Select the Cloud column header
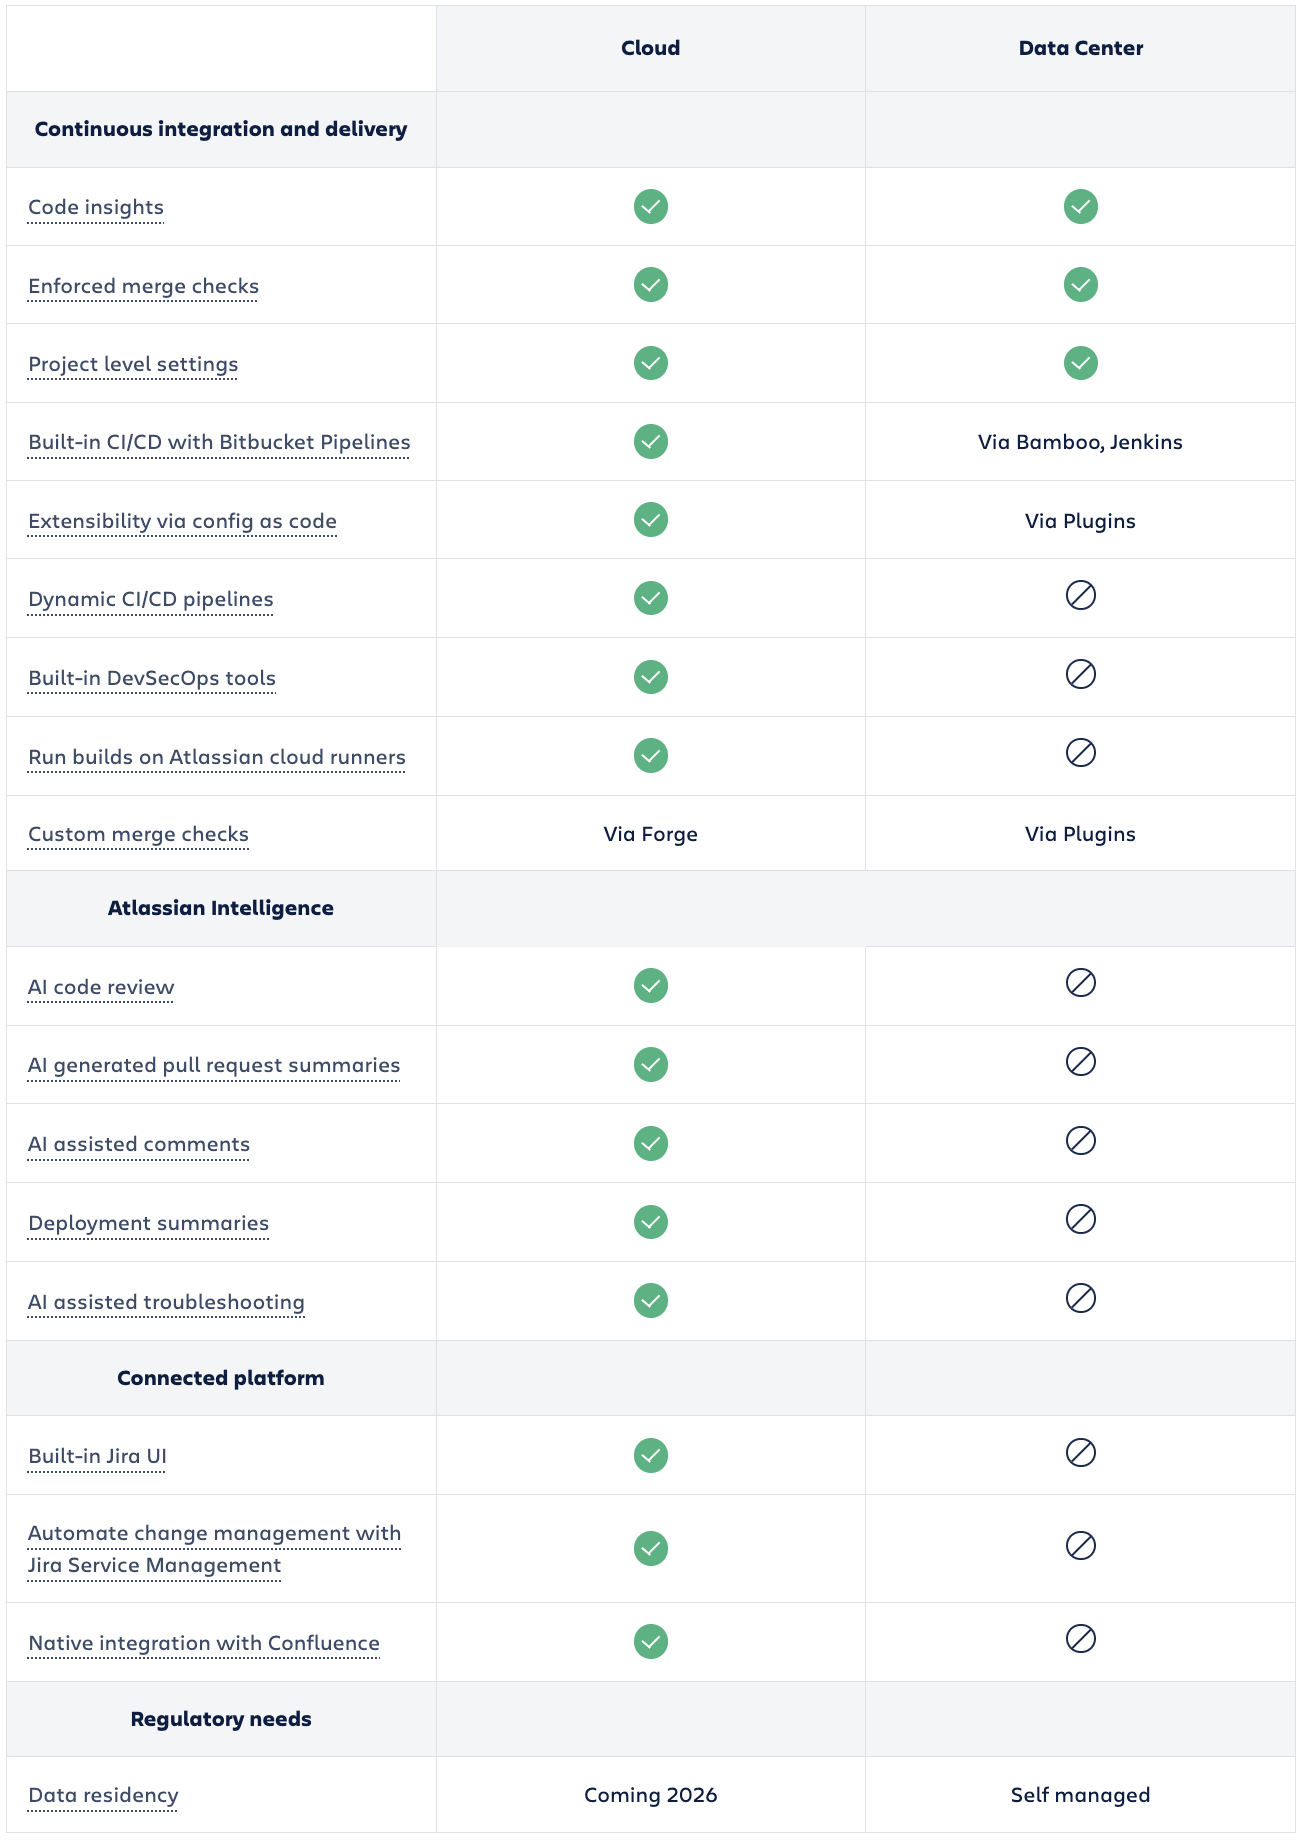 (x=650, y=48)
